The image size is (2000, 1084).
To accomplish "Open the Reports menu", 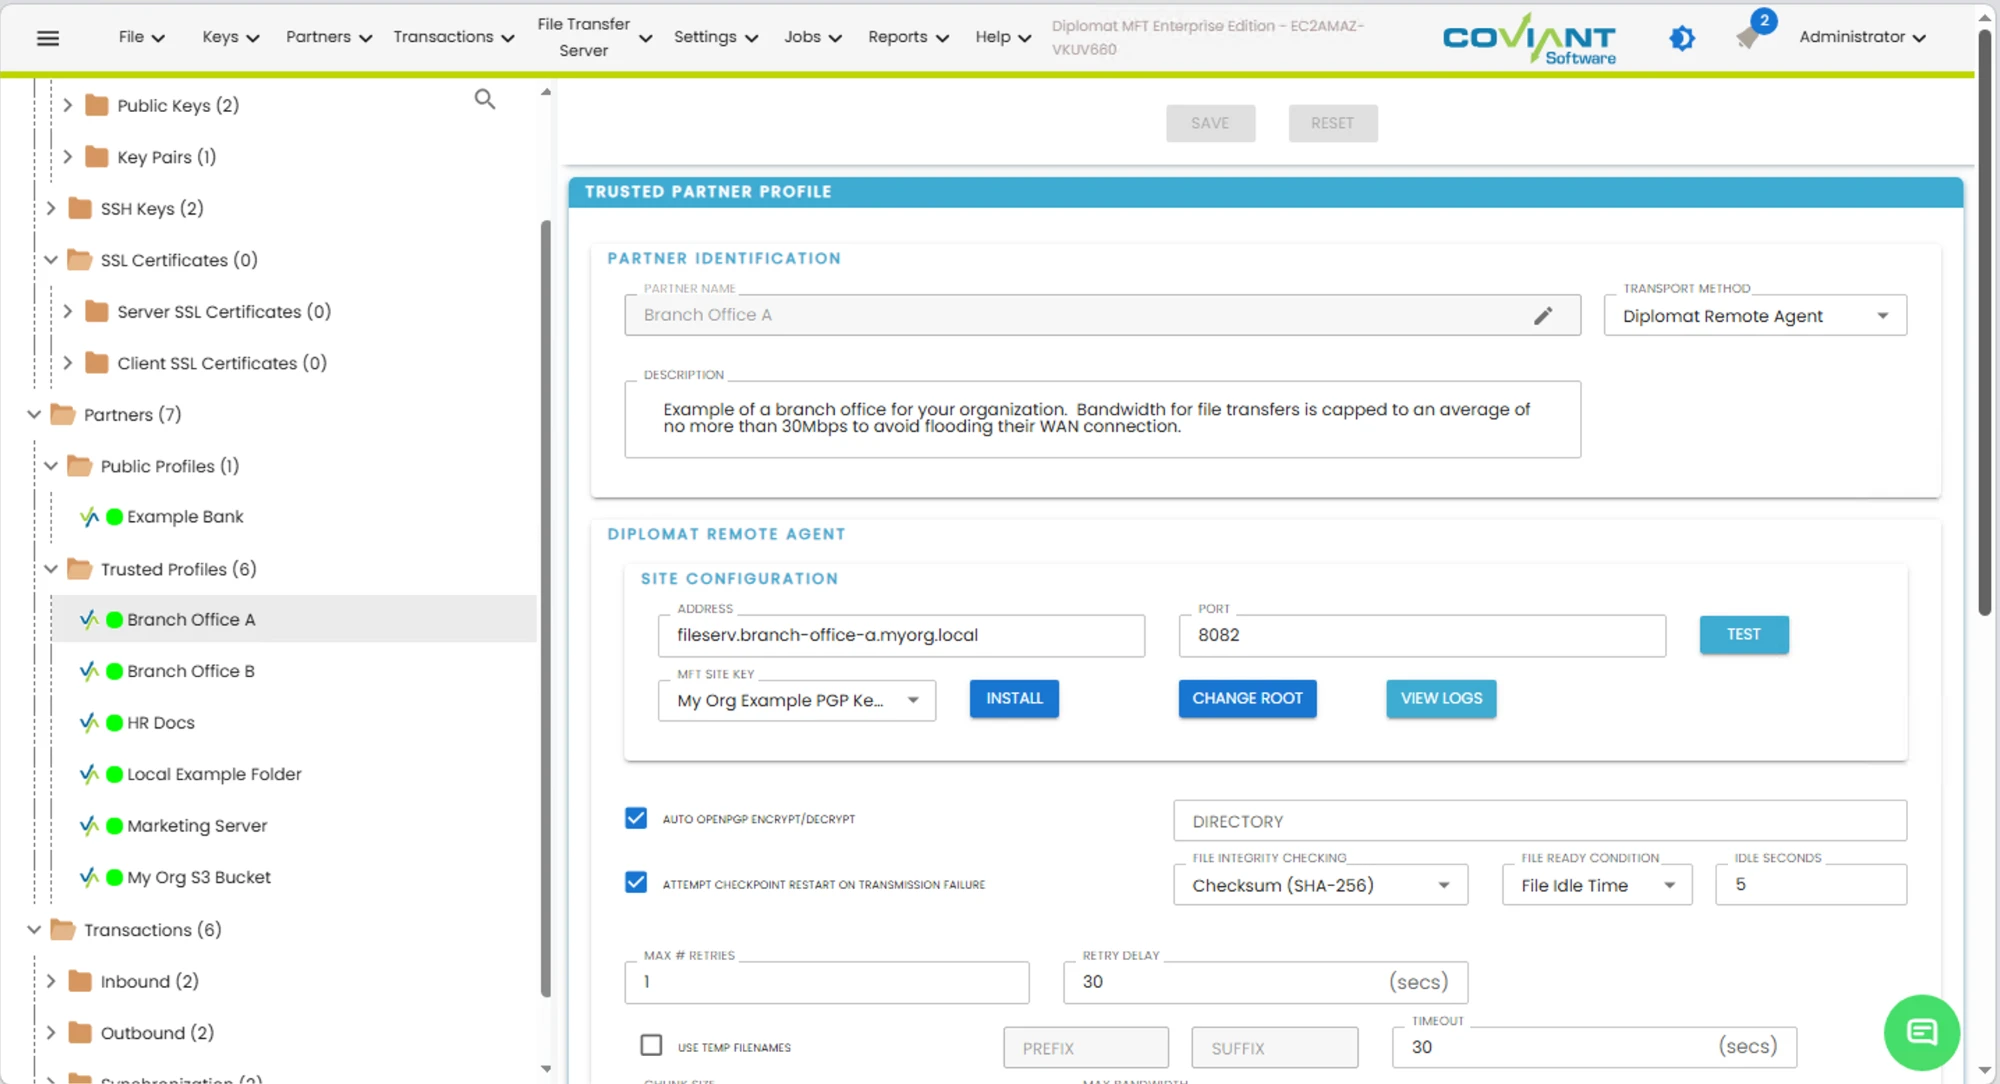I will [x=908, y=37].
